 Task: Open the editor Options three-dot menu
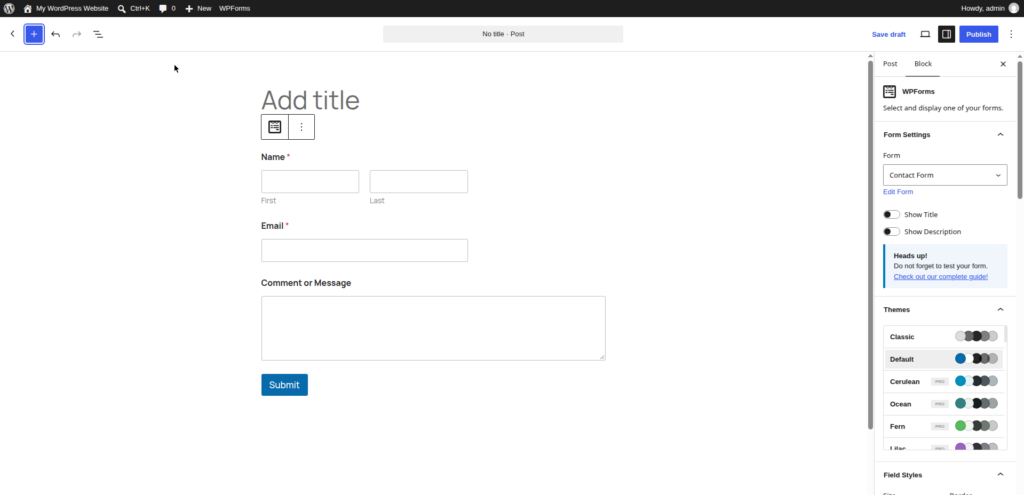1011,34
